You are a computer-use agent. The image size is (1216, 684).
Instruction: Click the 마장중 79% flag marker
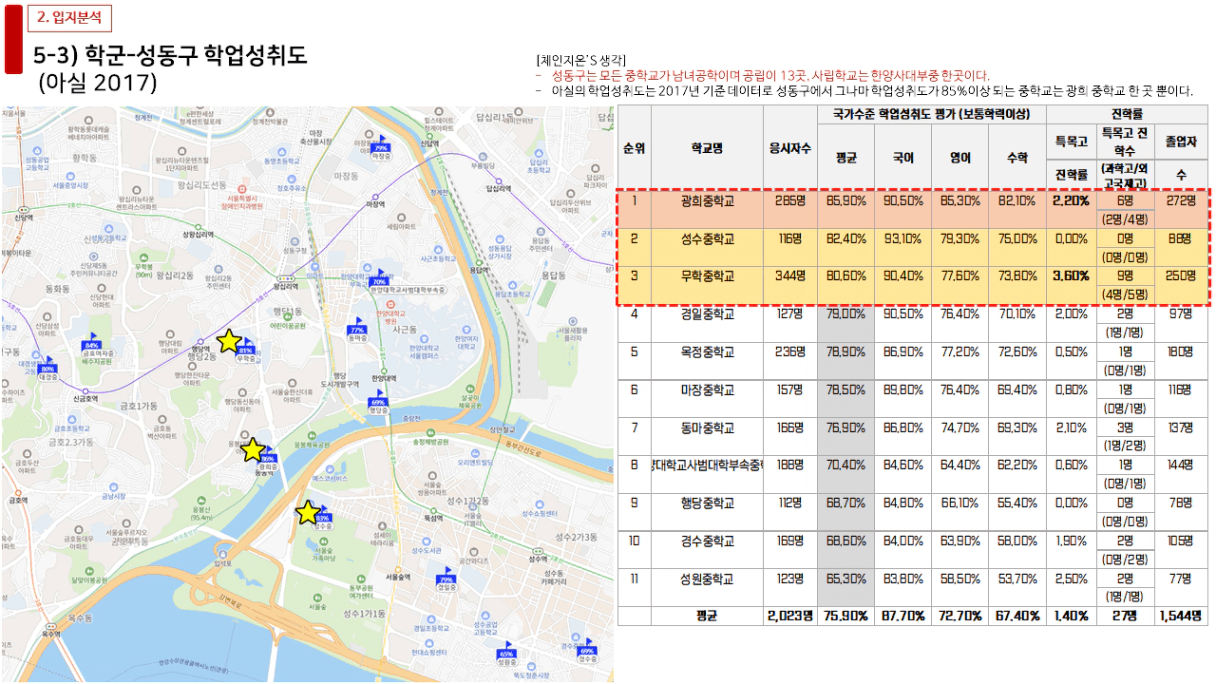tap(379, 146)
